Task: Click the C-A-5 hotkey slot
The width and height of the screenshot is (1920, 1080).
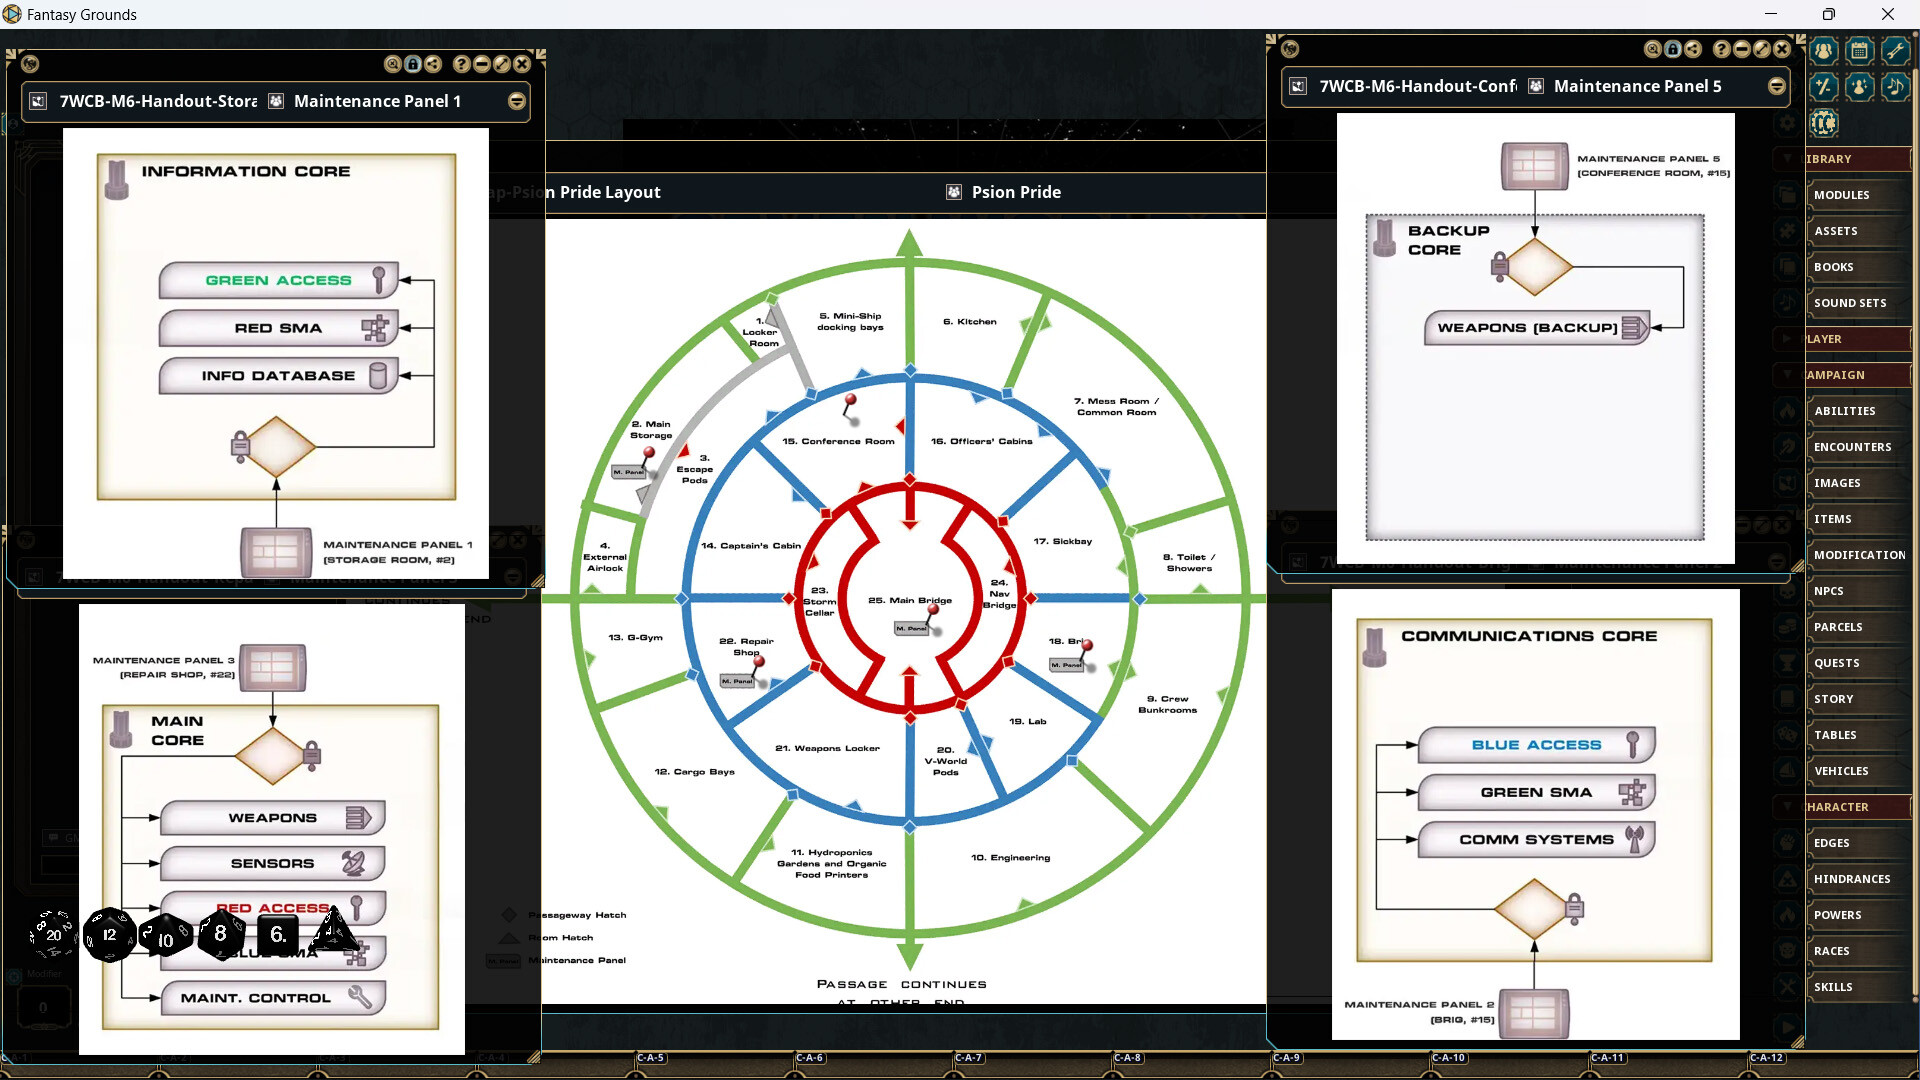Action: [649, 1058]
